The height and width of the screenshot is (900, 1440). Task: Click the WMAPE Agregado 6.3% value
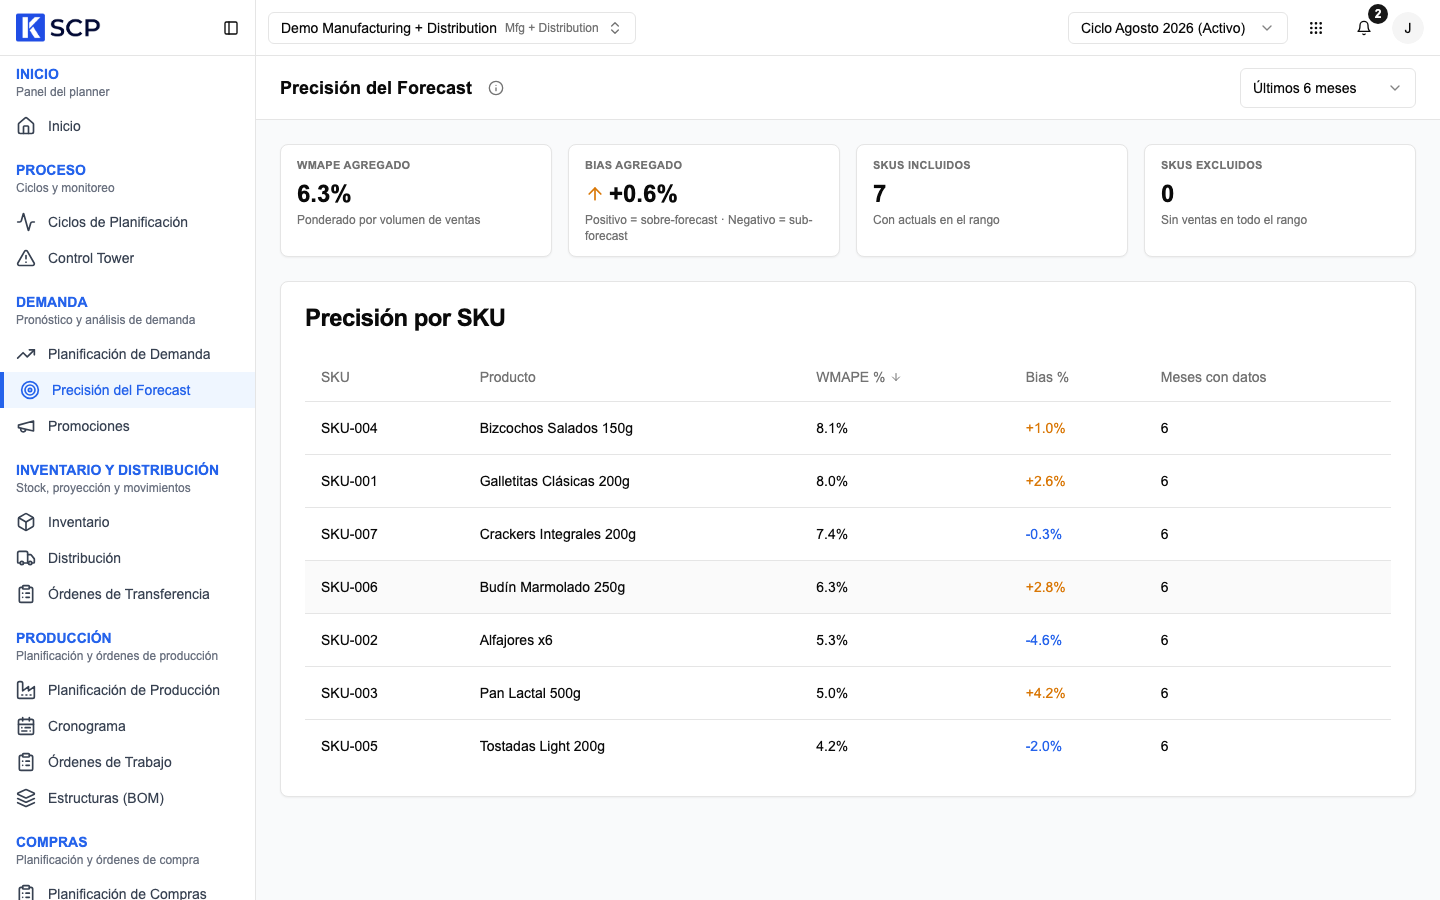pos(324,193)
